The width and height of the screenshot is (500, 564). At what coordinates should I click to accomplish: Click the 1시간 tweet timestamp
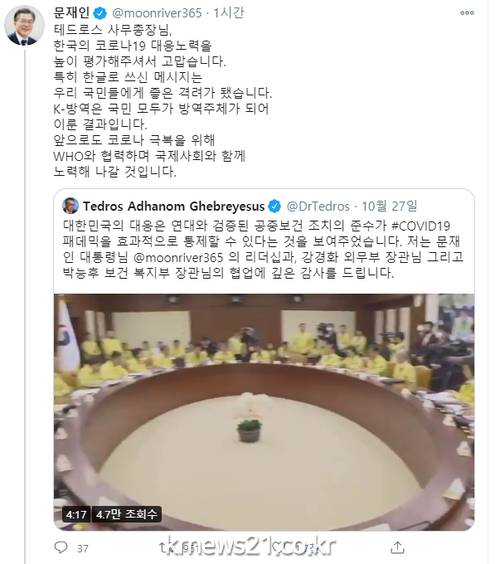click(x=229, y=13)
